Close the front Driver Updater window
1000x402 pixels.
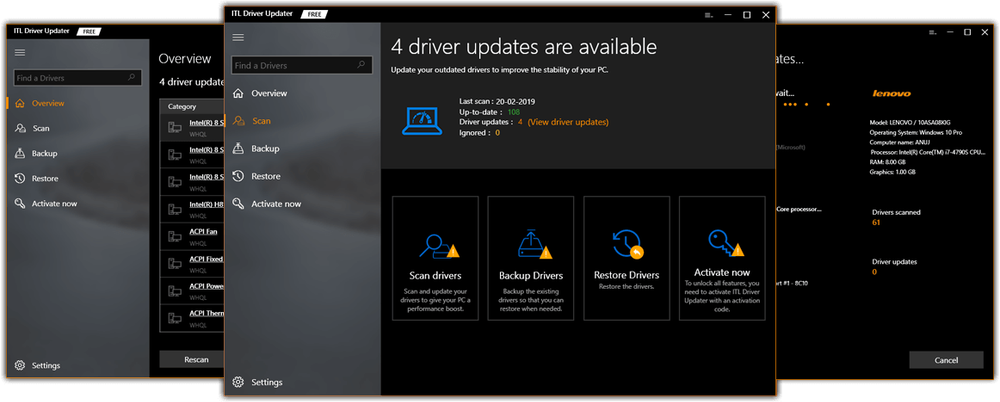pyautogui.click(x=766, y=15)
